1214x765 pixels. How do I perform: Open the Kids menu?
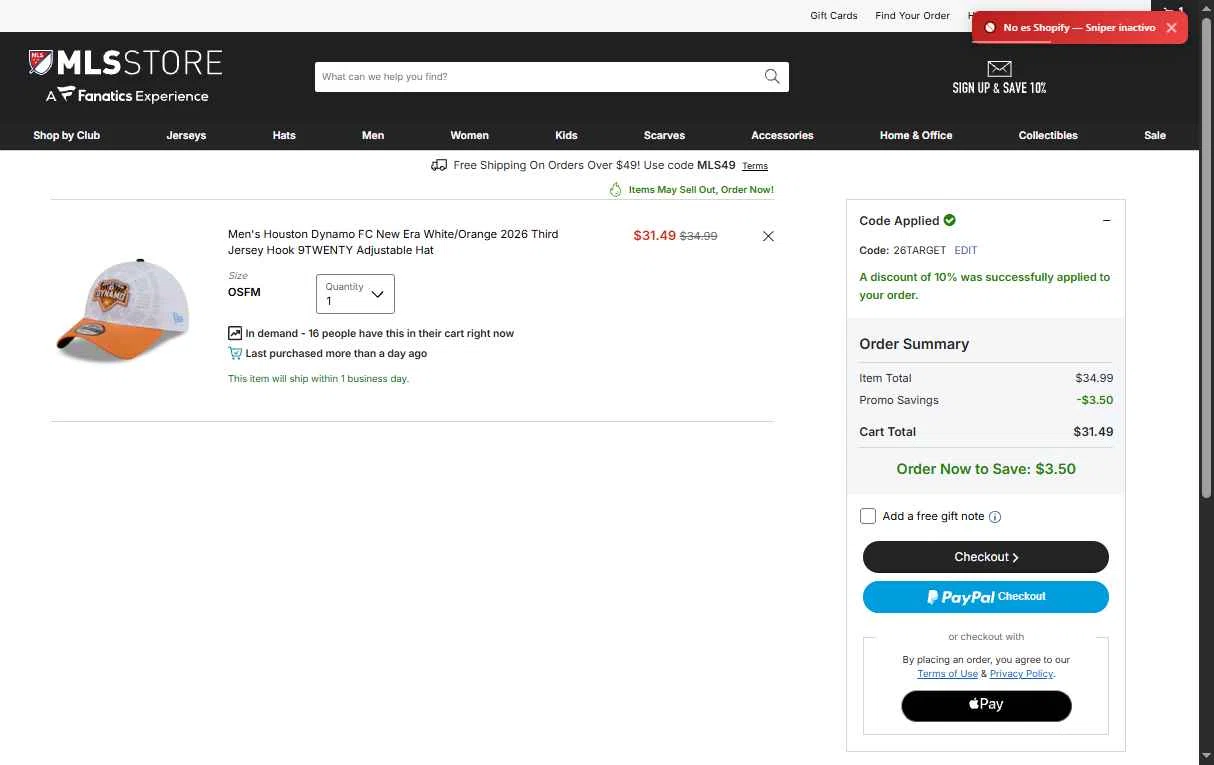(566, 135)
